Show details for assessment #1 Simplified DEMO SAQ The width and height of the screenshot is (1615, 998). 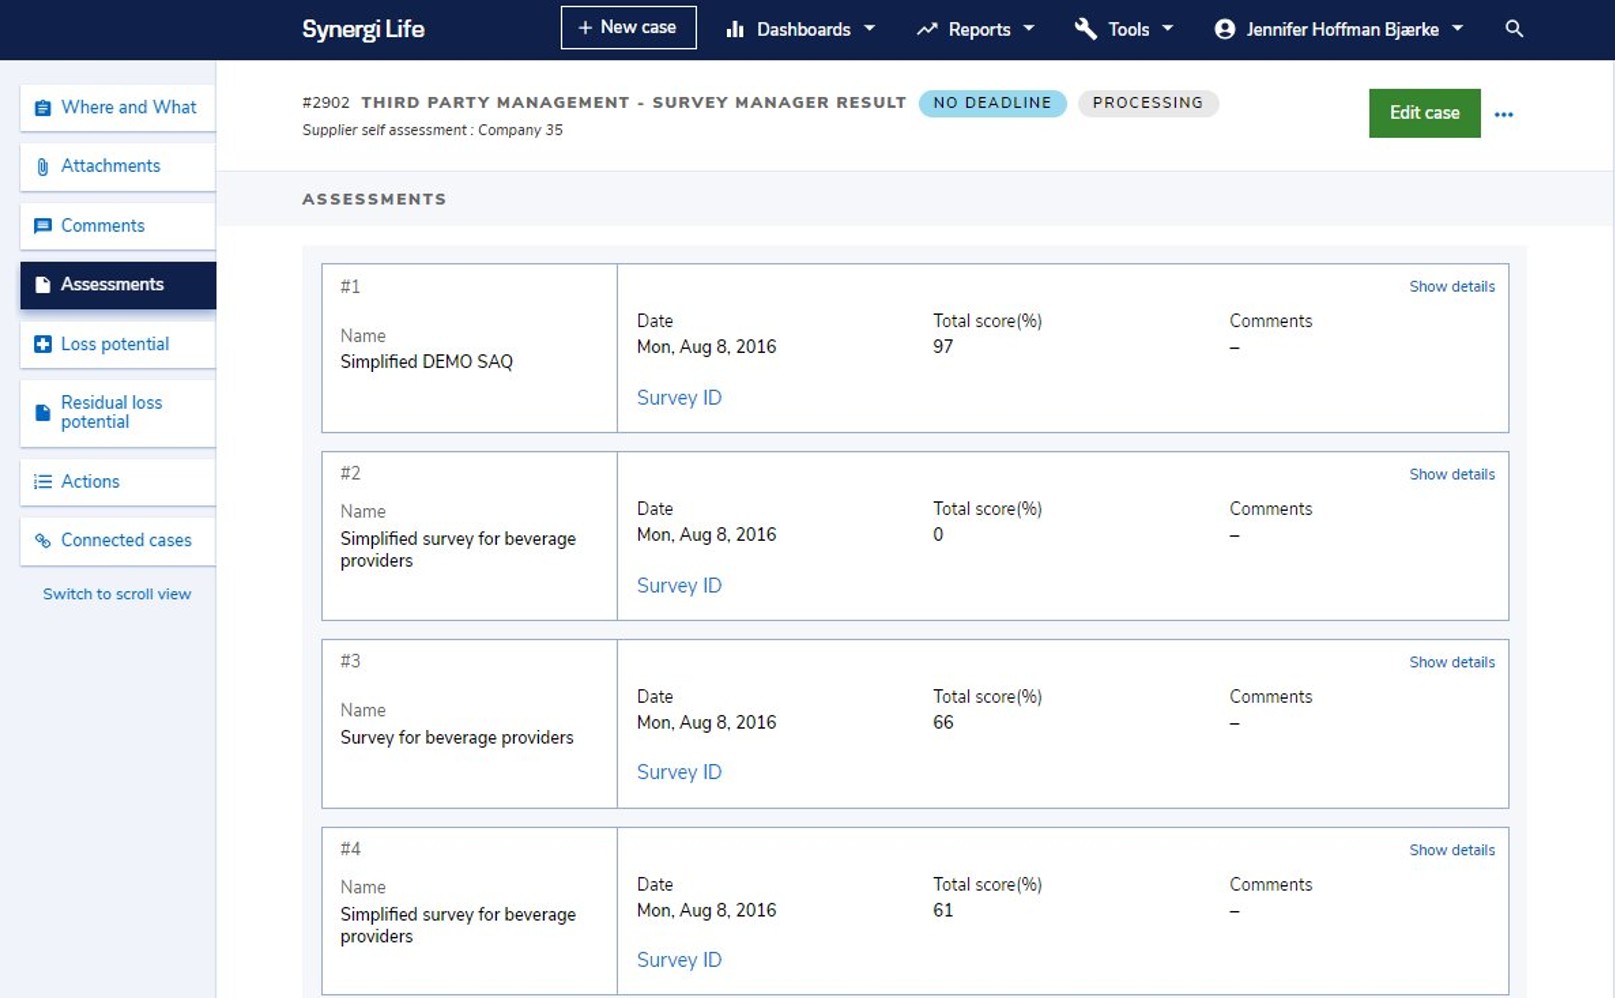1451,286
